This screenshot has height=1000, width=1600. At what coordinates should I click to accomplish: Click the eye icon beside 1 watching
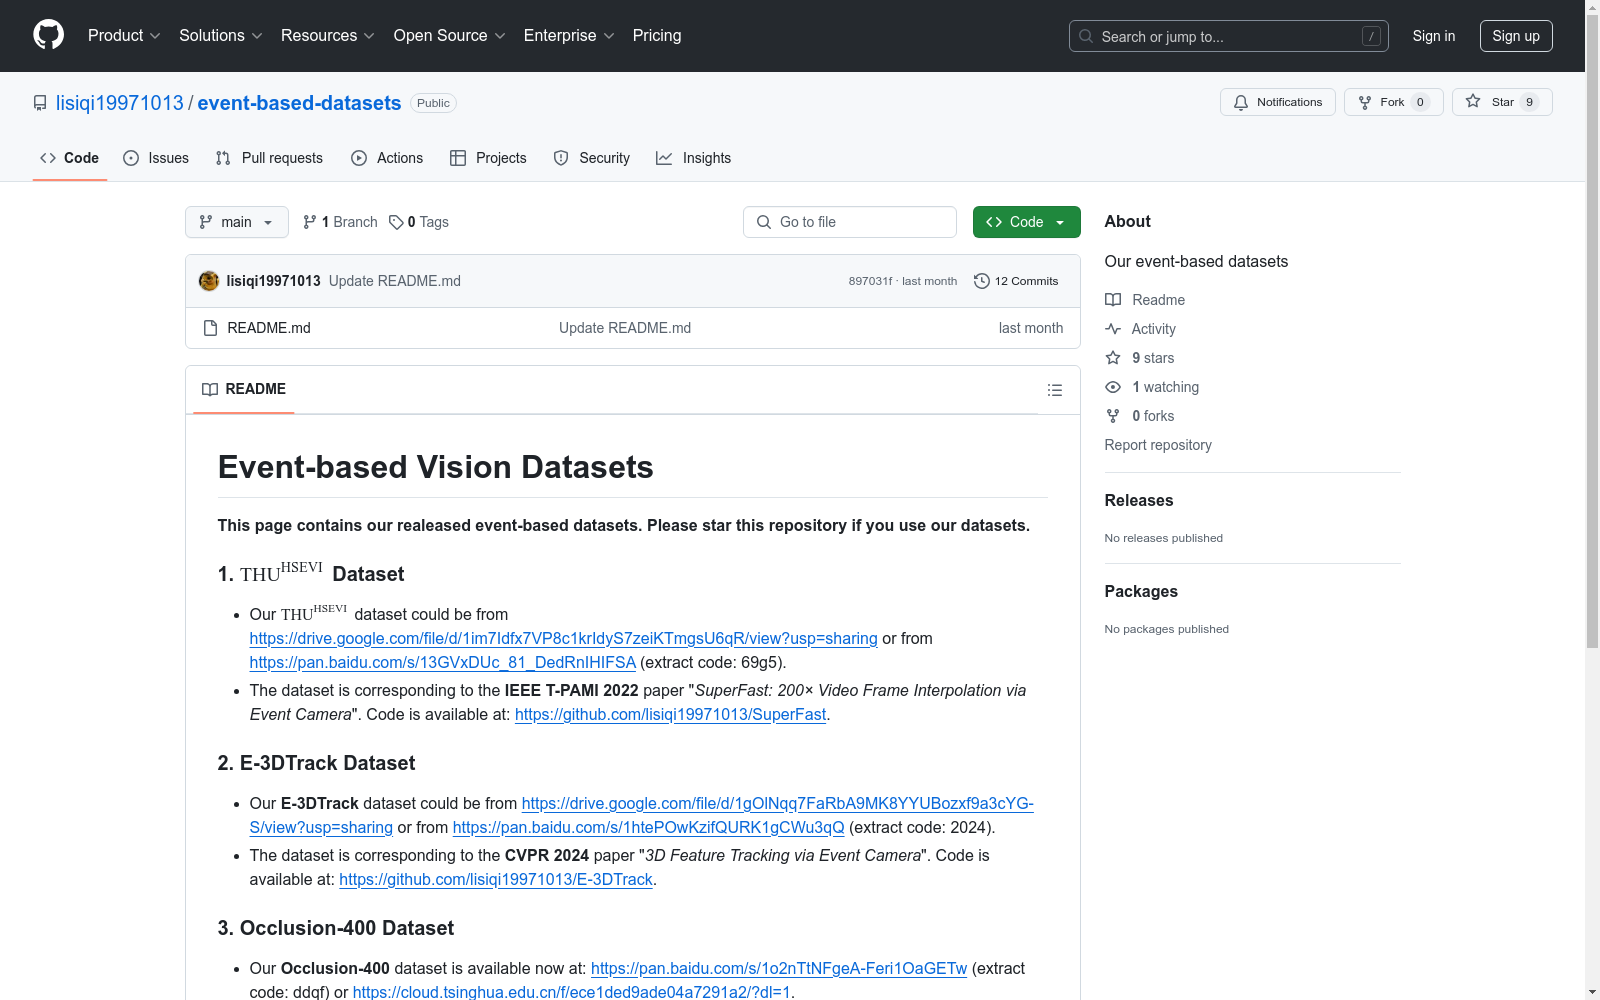[x=1113, y=387]
